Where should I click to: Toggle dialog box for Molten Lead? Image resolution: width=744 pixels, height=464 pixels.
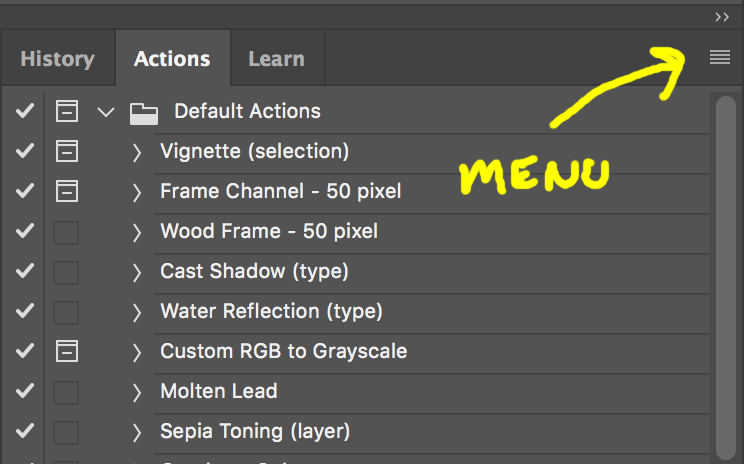(66, 392)
